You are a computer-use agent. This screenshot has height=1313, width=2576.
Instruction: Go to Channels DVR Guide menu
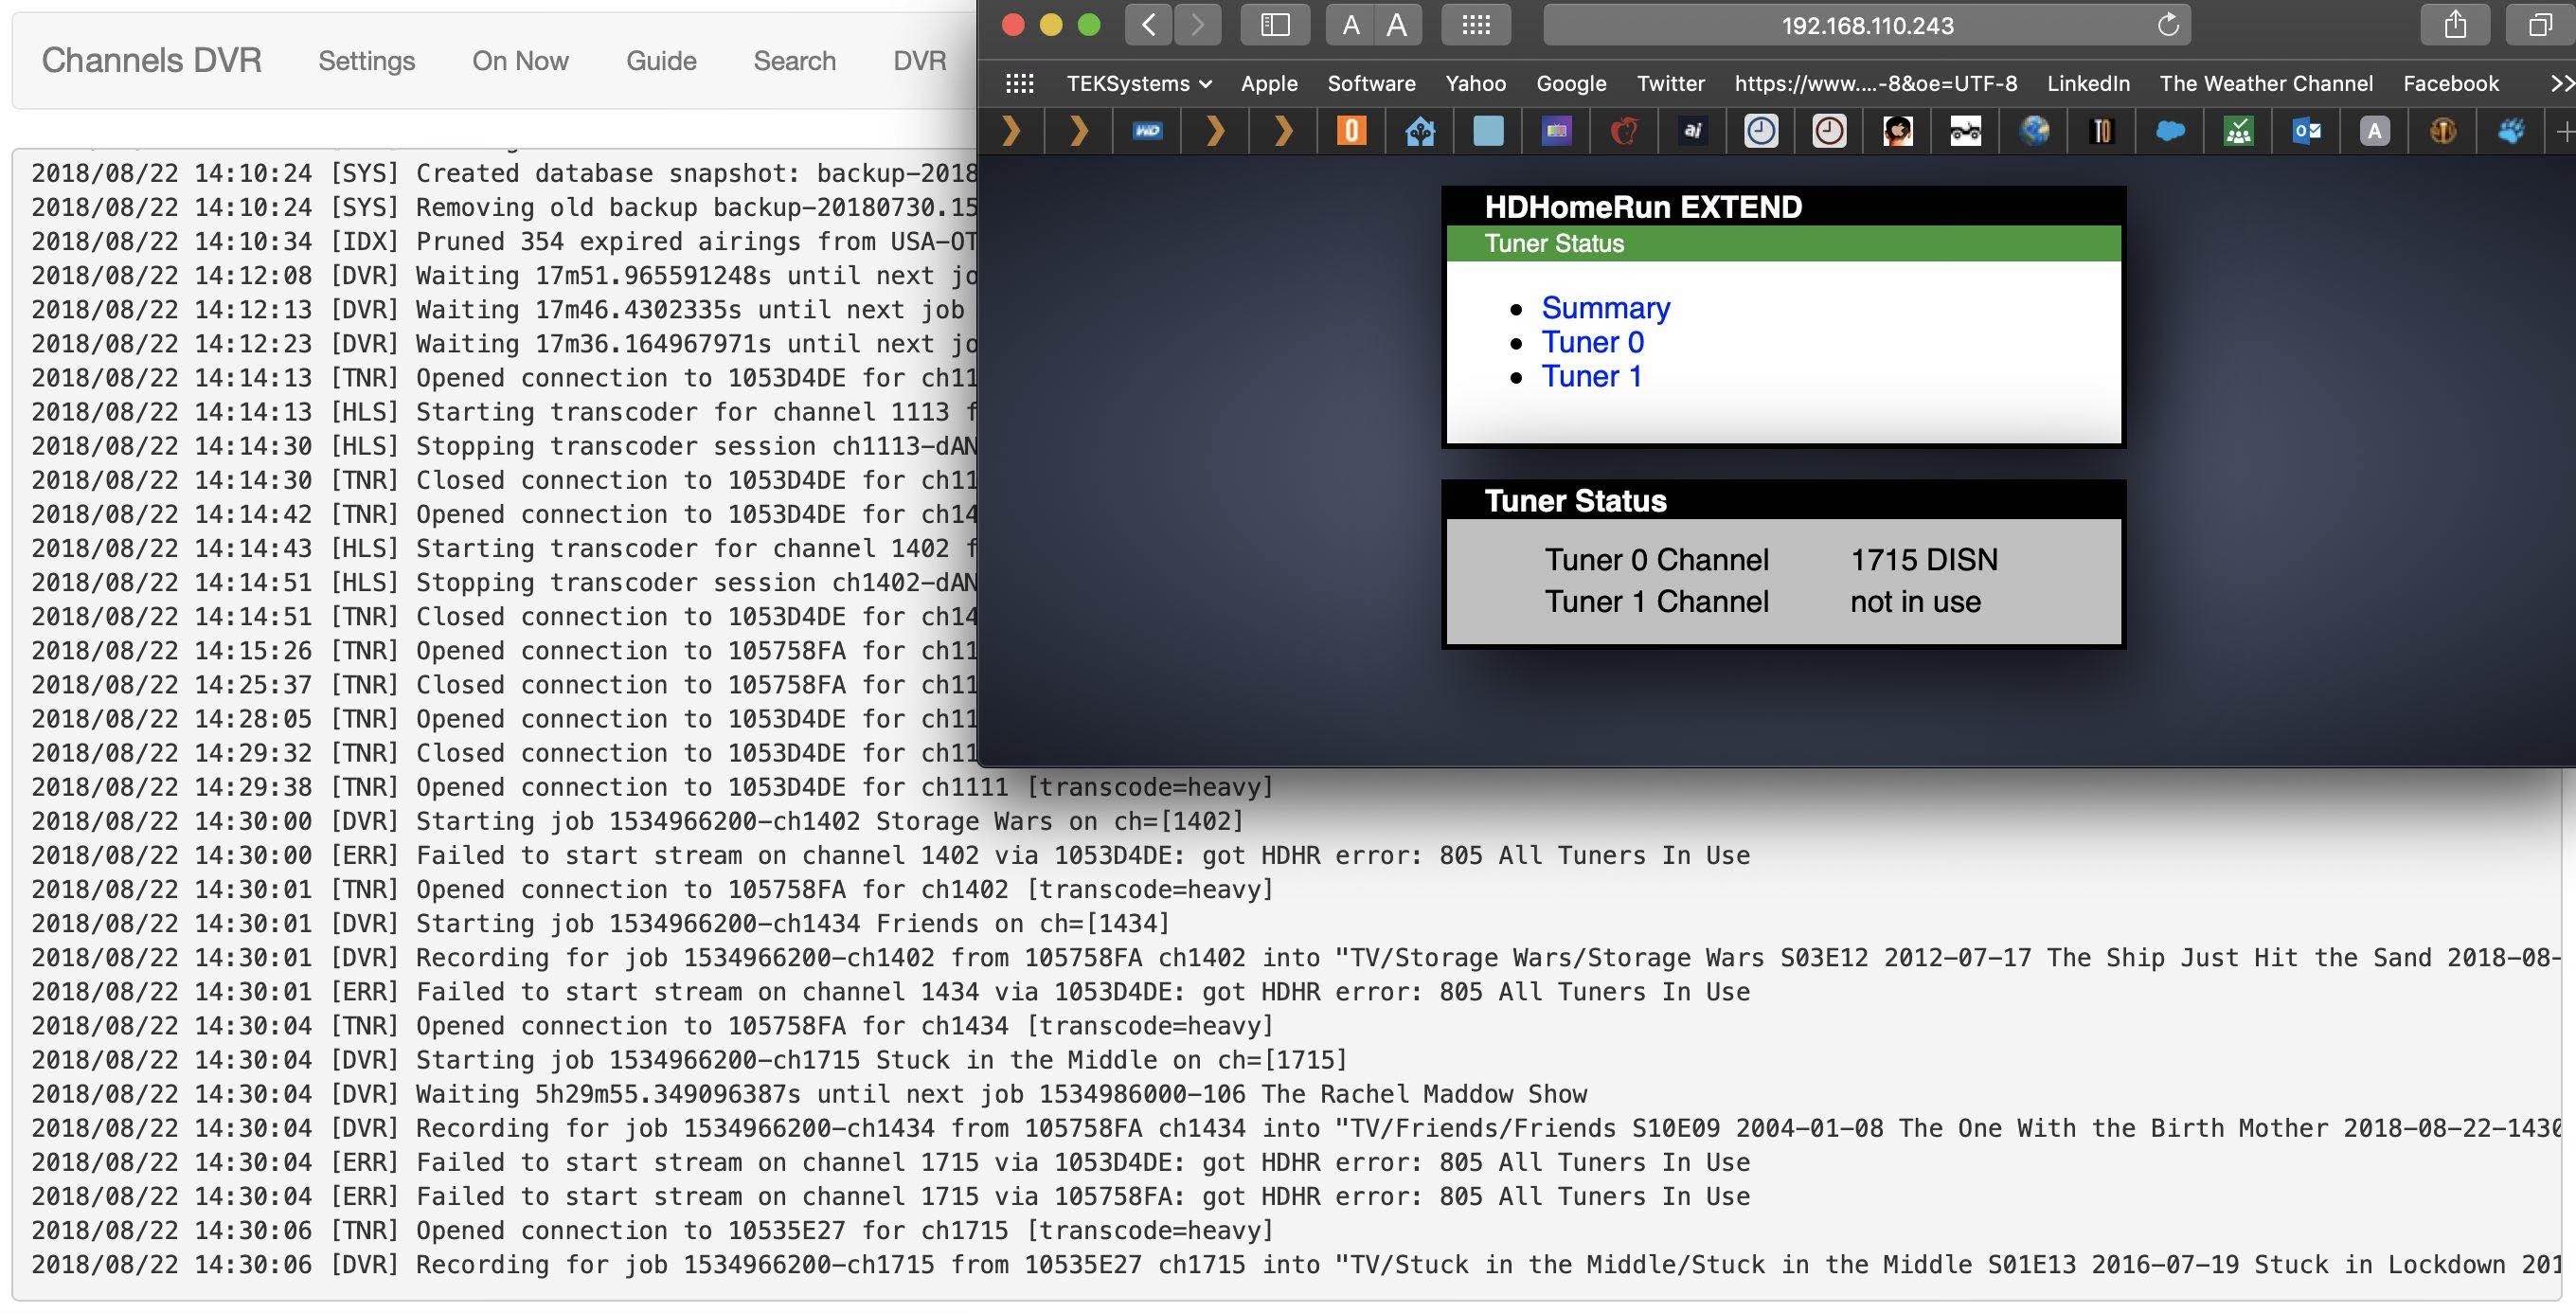click(661, 61)
